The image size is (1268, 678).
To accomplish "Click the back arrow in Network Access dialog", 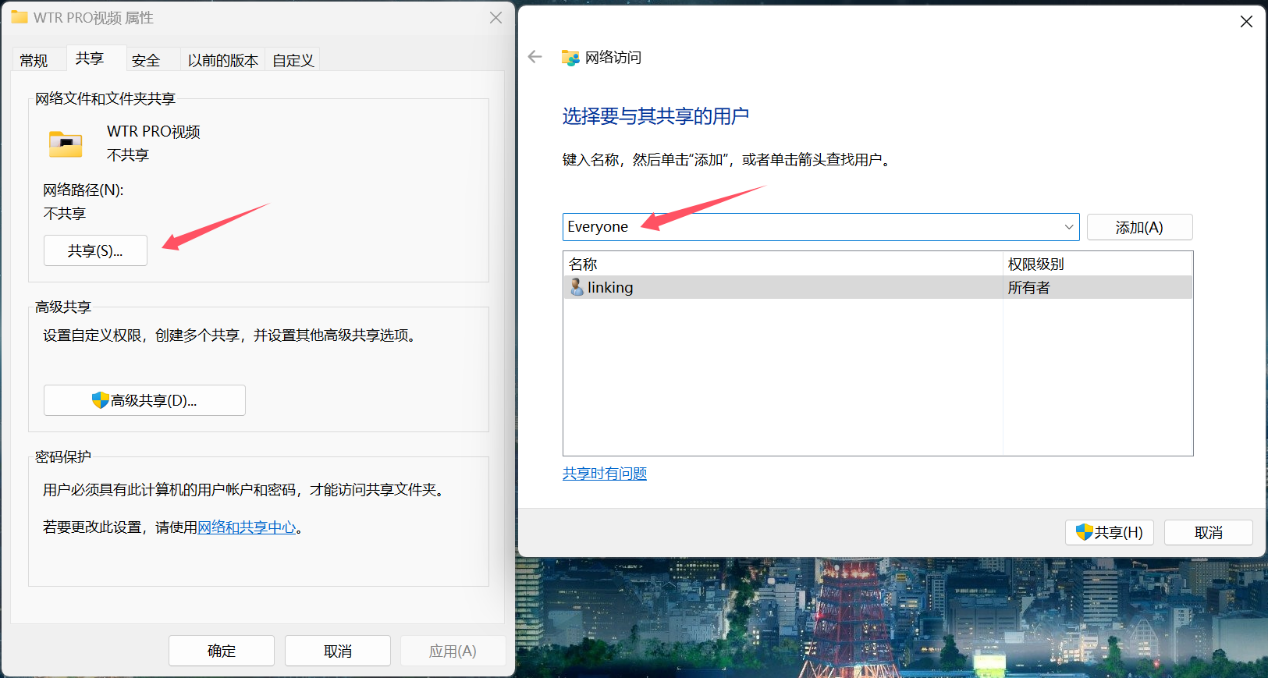I will pyautogui.click(x=535, y=57).
